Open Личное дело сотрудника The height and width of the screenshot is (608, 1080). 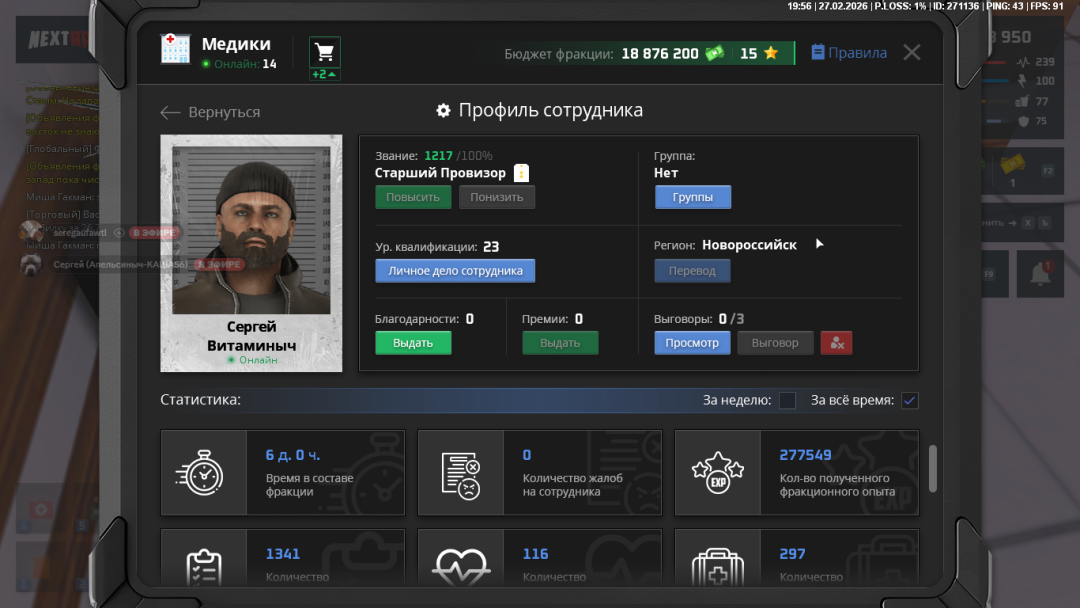point(455,271)
